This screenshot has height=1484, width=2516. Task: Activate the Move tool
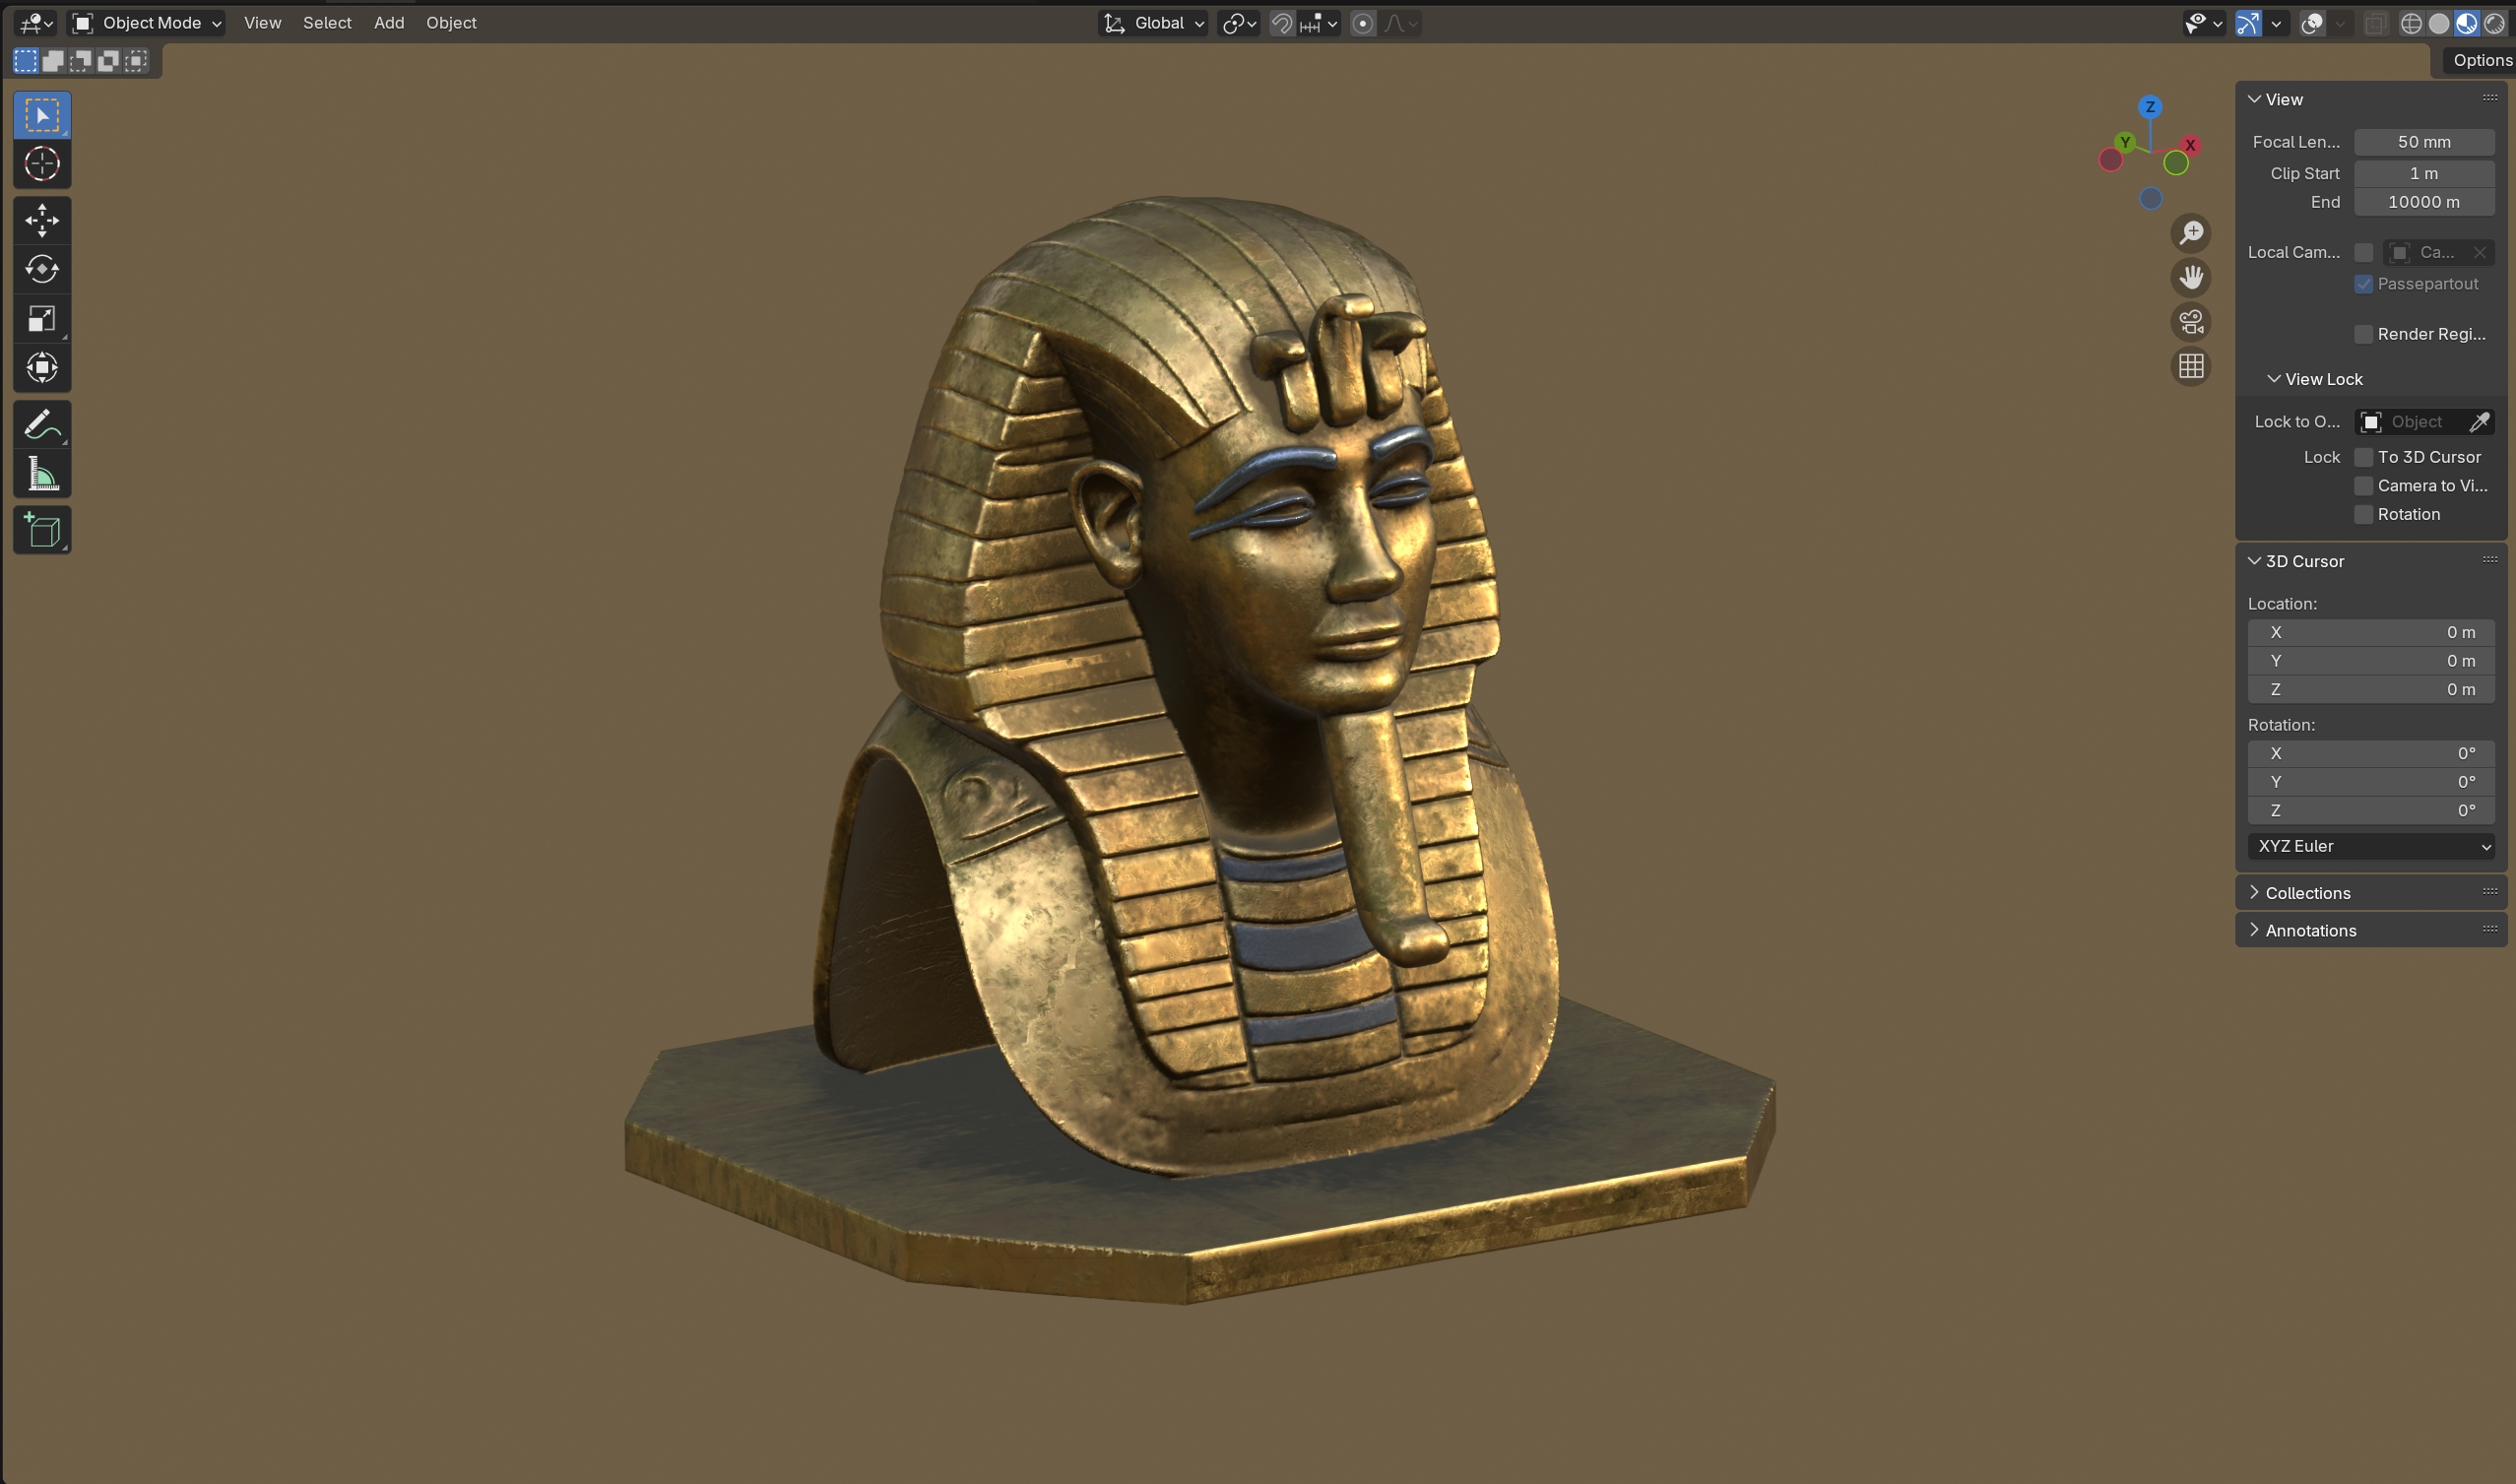pyautogui.click(x=42, y=220)
